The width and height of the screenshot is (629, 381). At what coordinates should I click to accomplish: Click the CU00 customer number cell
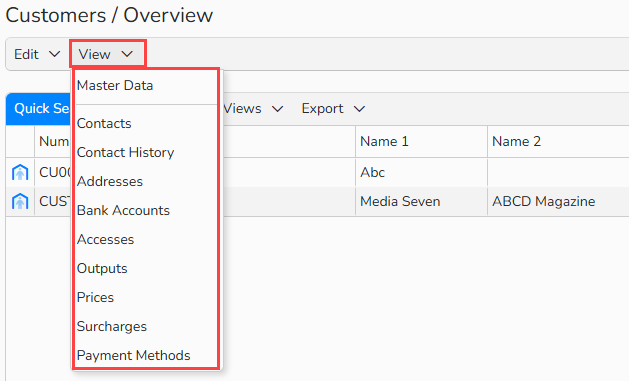(53, 172)
